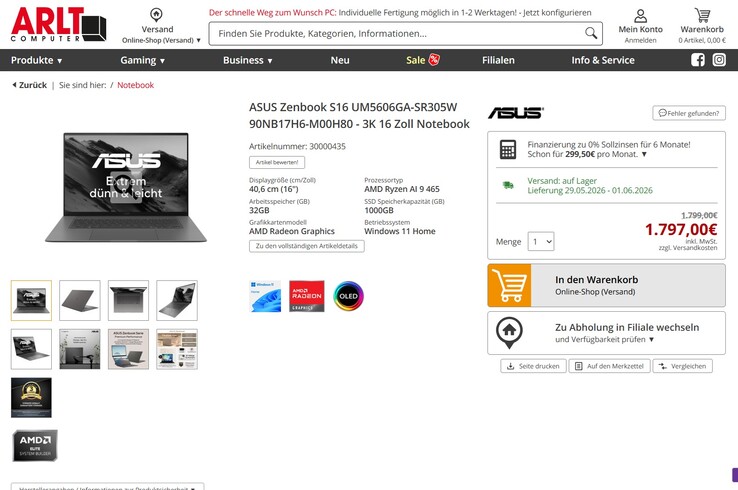Click the orange shopping cart icon
The height and width of the screenshot is (490, 738).
pos(509,285)
